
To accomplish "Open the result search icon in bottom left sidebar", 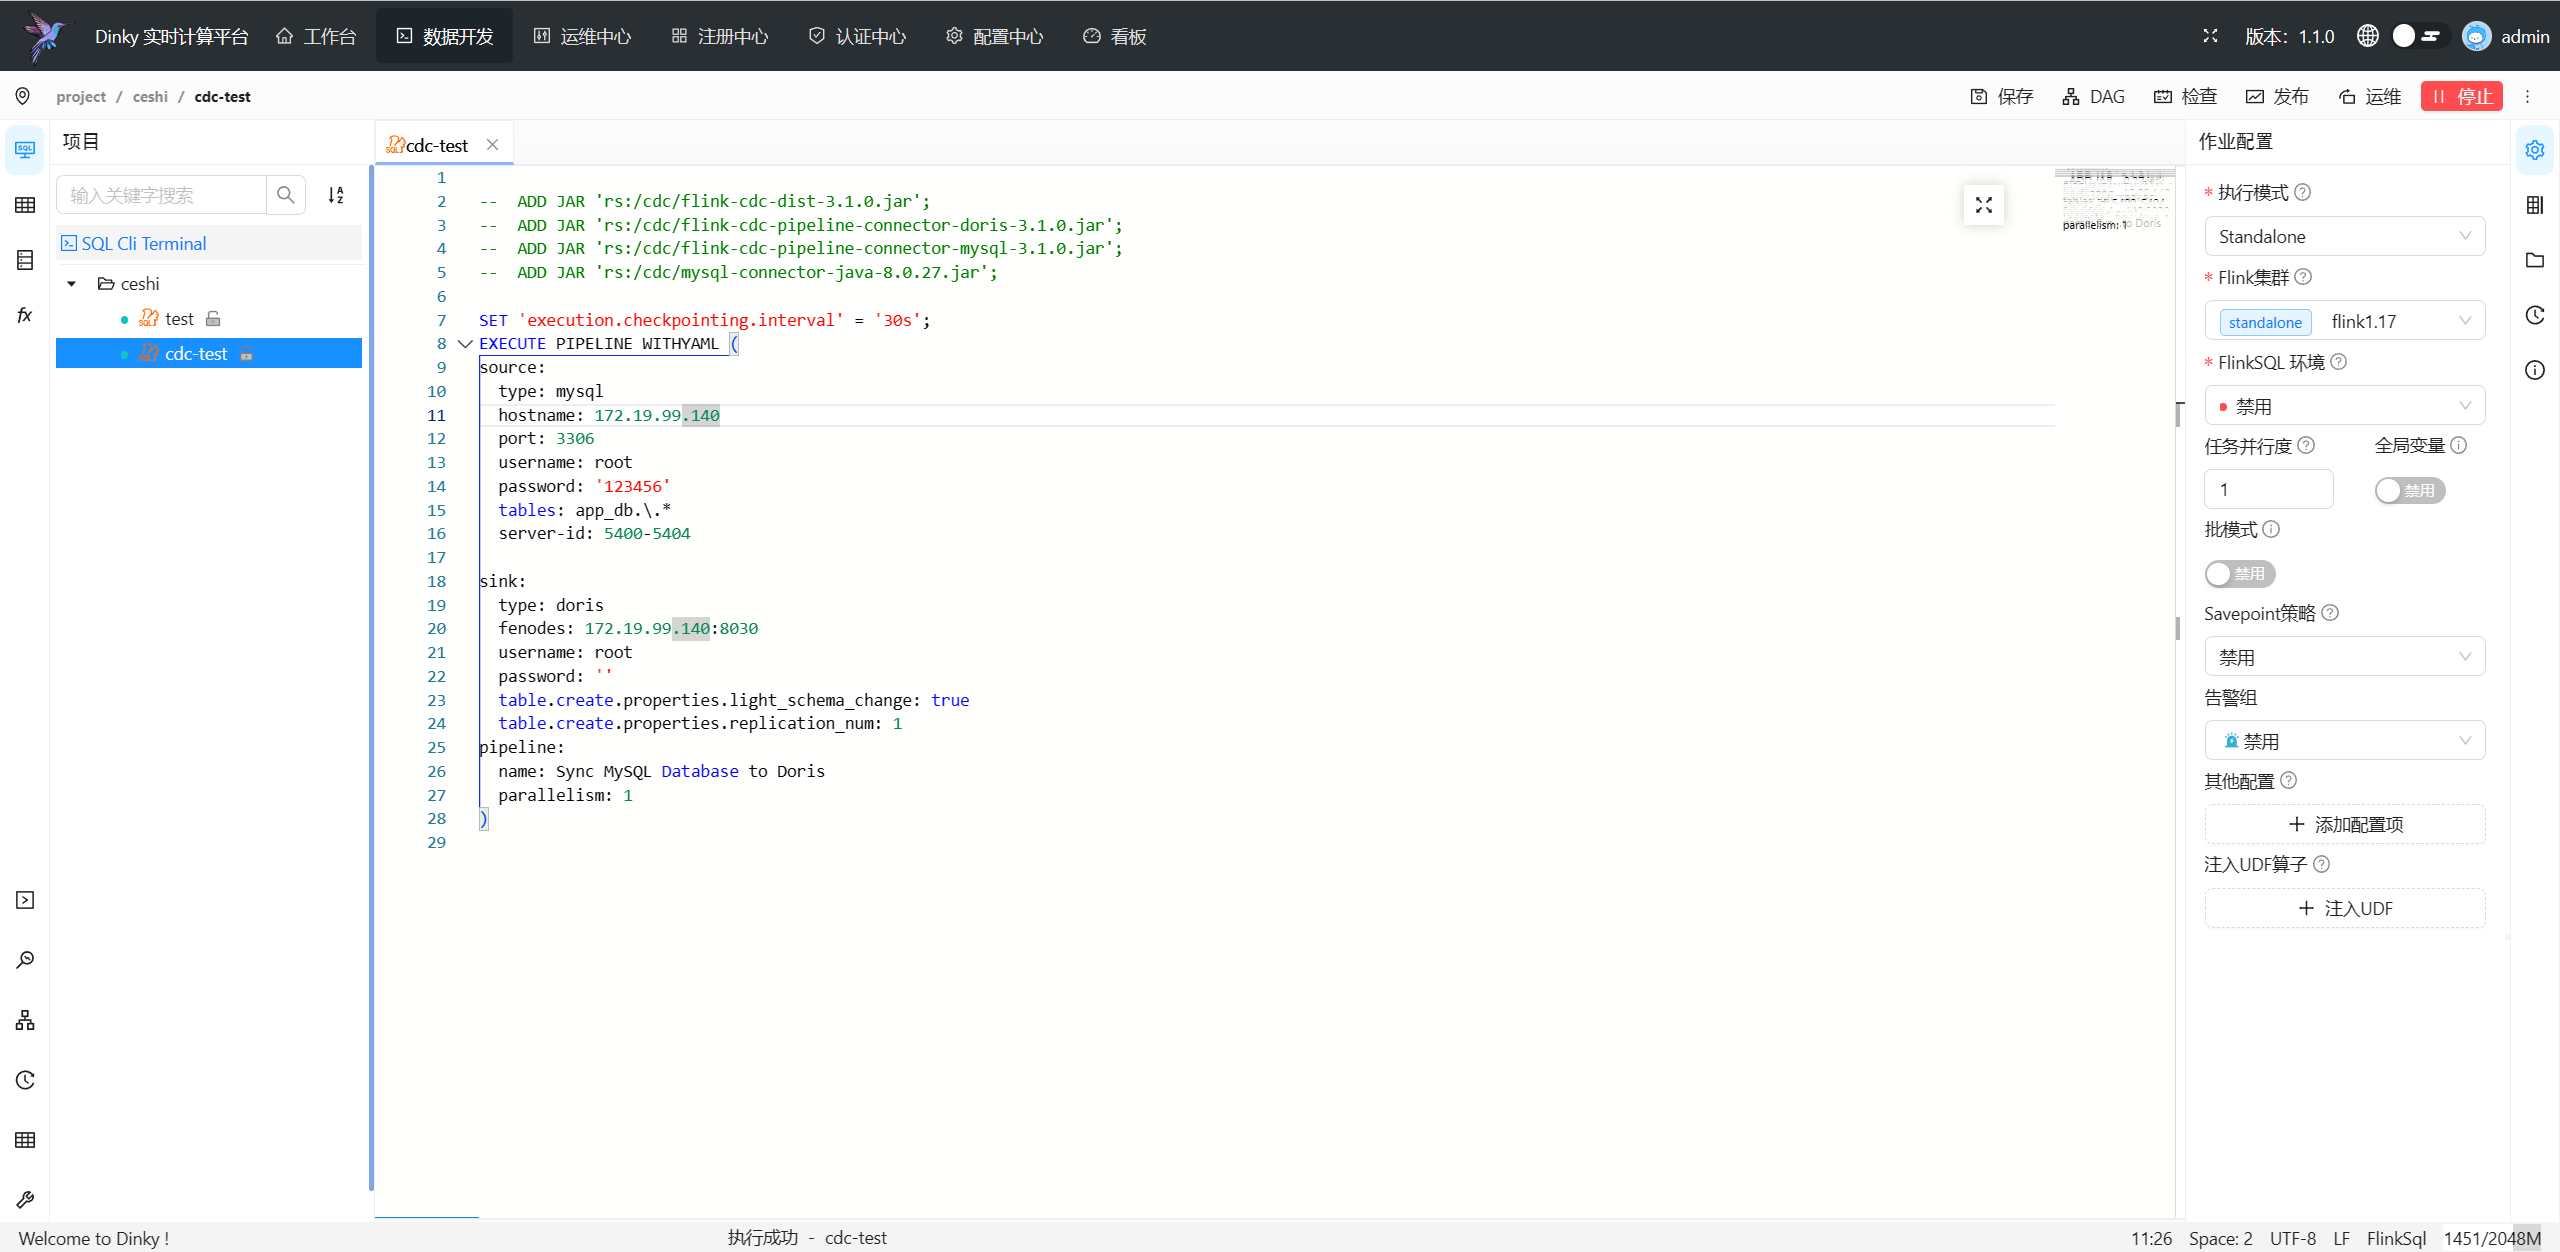I will tap(25, 960).
